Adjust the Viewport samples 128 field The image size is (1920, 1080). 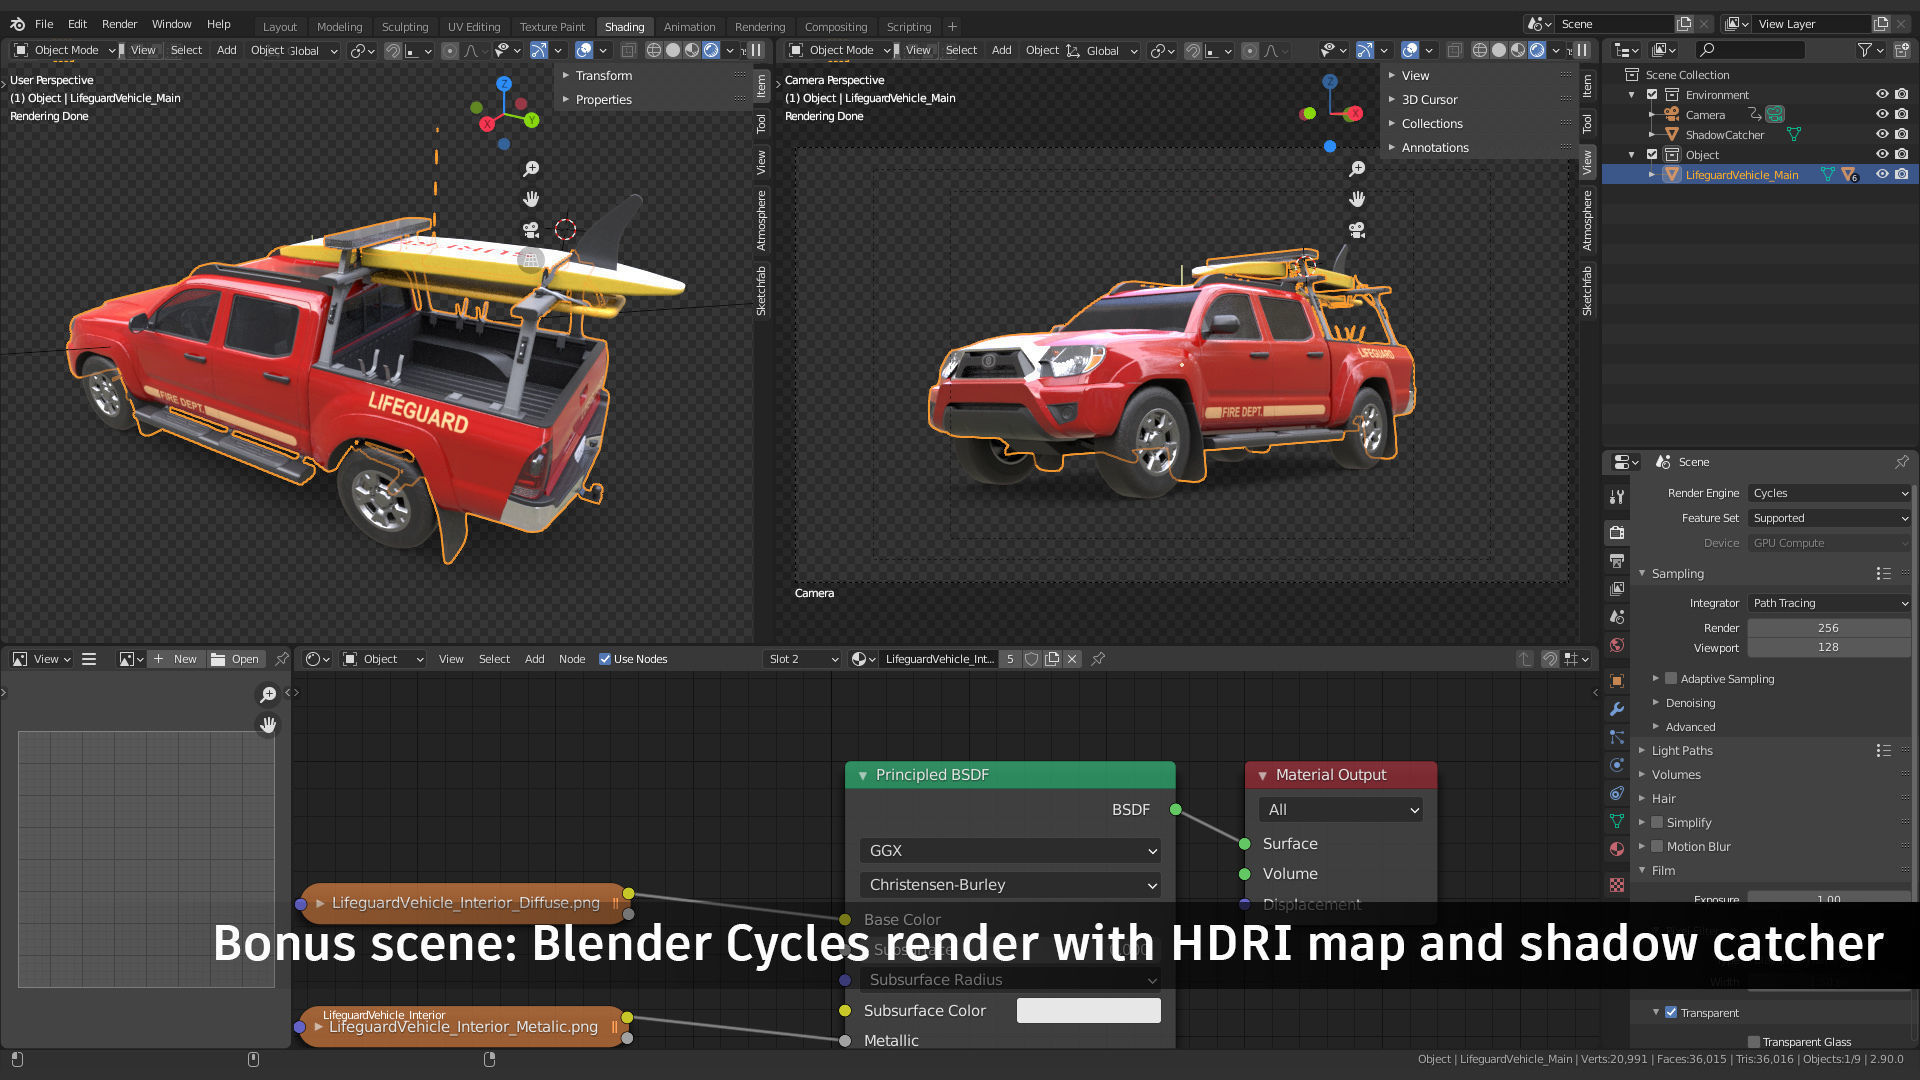[1829, 647]
